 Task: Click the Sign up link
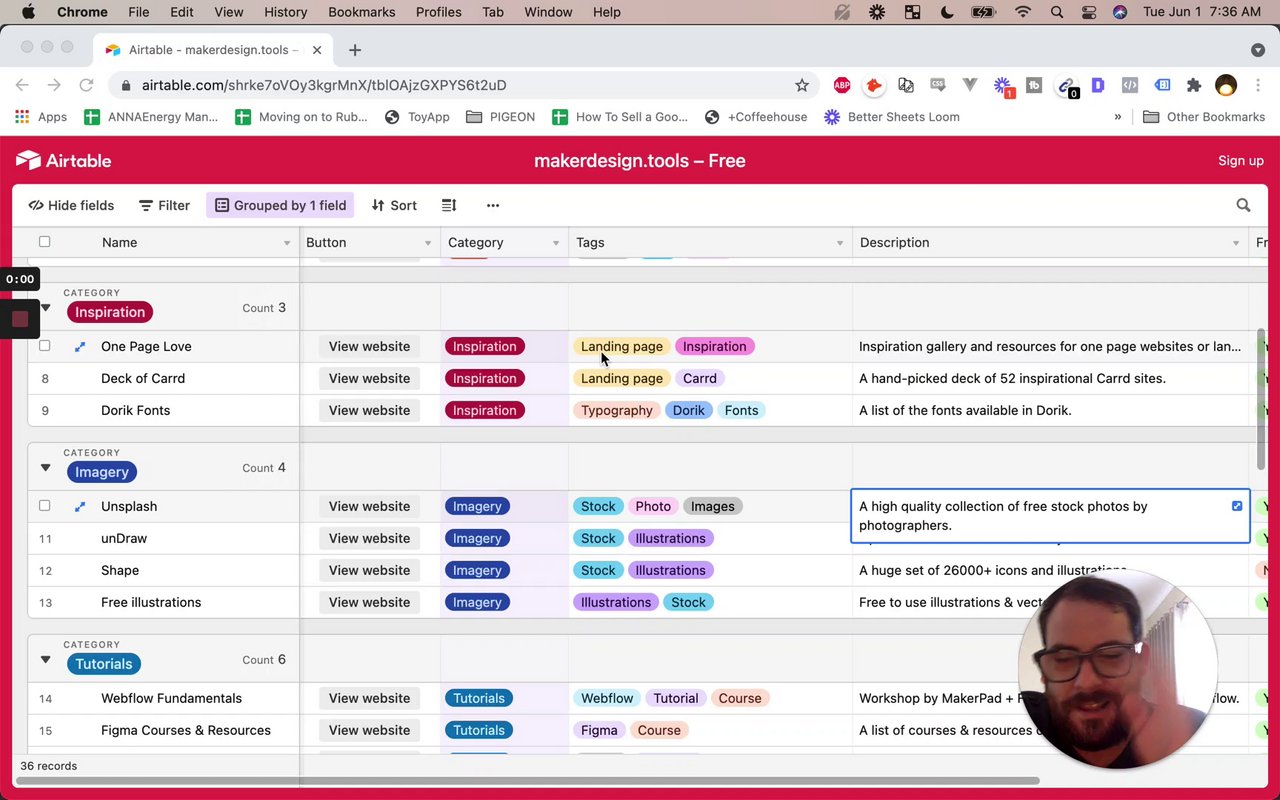click(x=1240, y=161)
